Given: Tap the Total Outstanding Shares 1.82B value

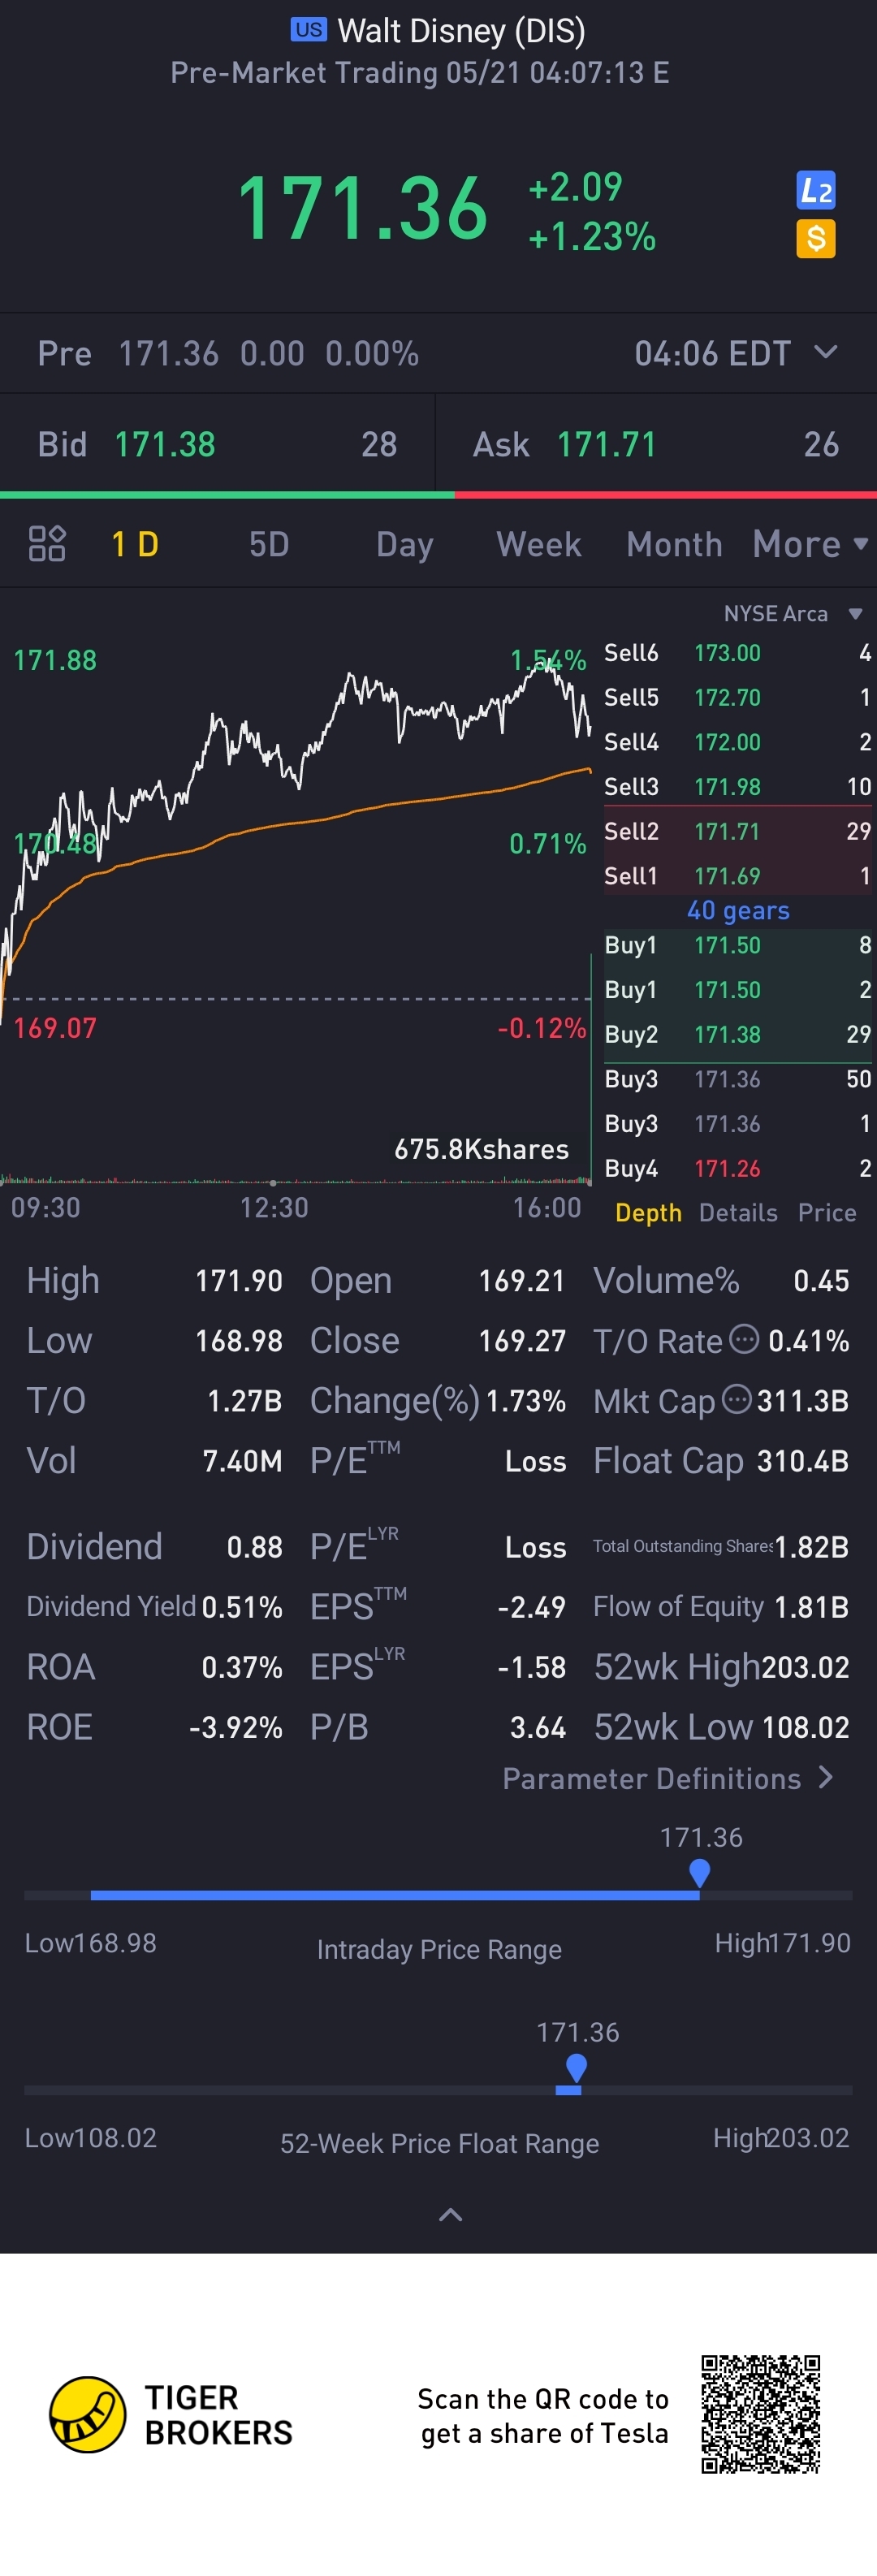Looking at the screenshot, I should 811,1547.
